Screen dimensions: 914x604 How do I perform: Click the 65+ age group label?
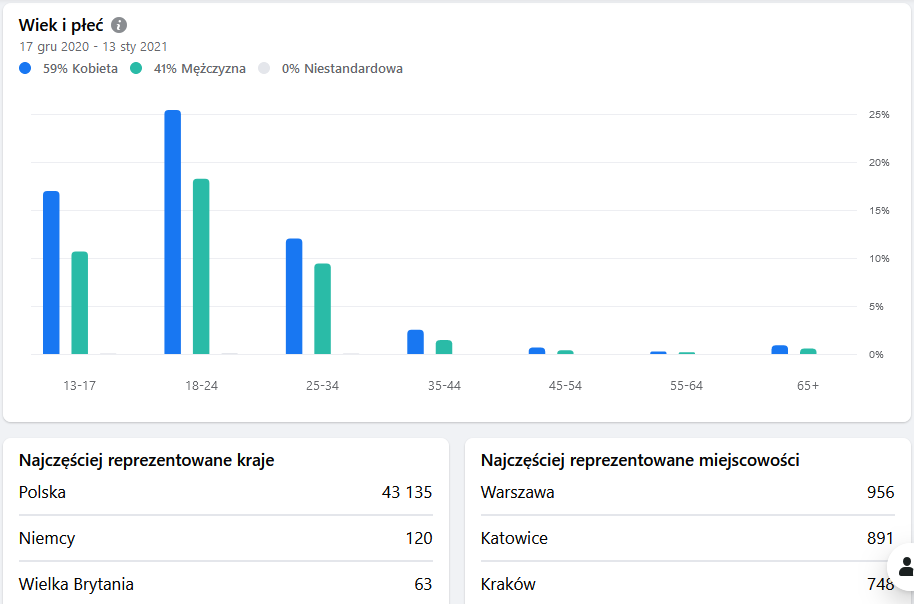(x=808, y=386)
